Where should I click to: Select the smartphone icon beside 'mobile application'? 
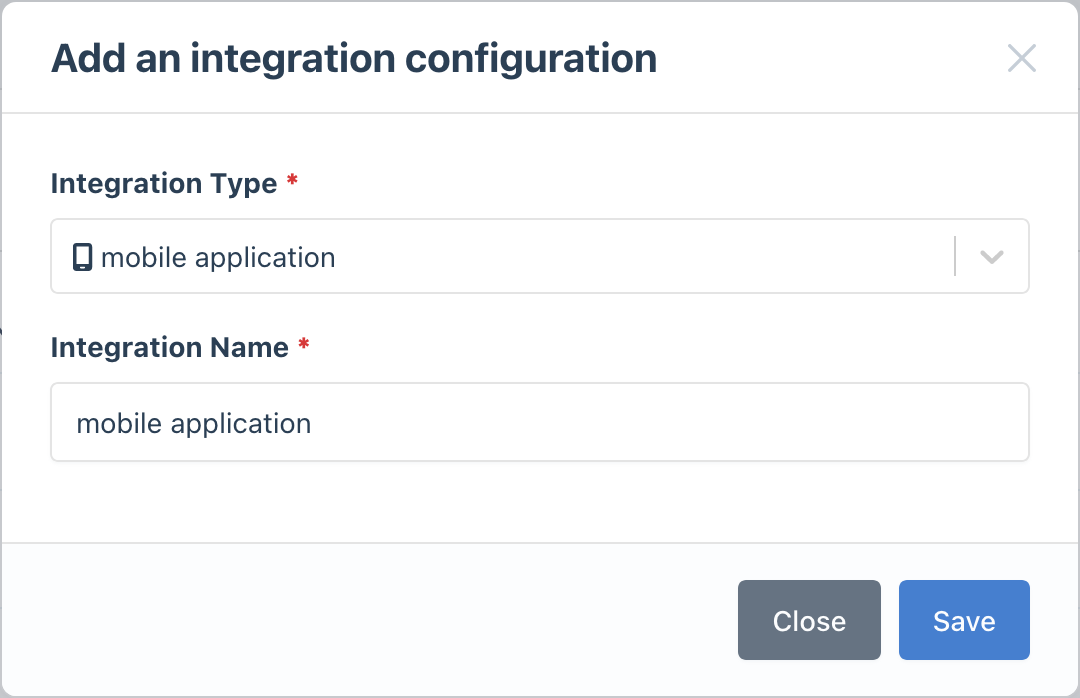tap(81, 256)
